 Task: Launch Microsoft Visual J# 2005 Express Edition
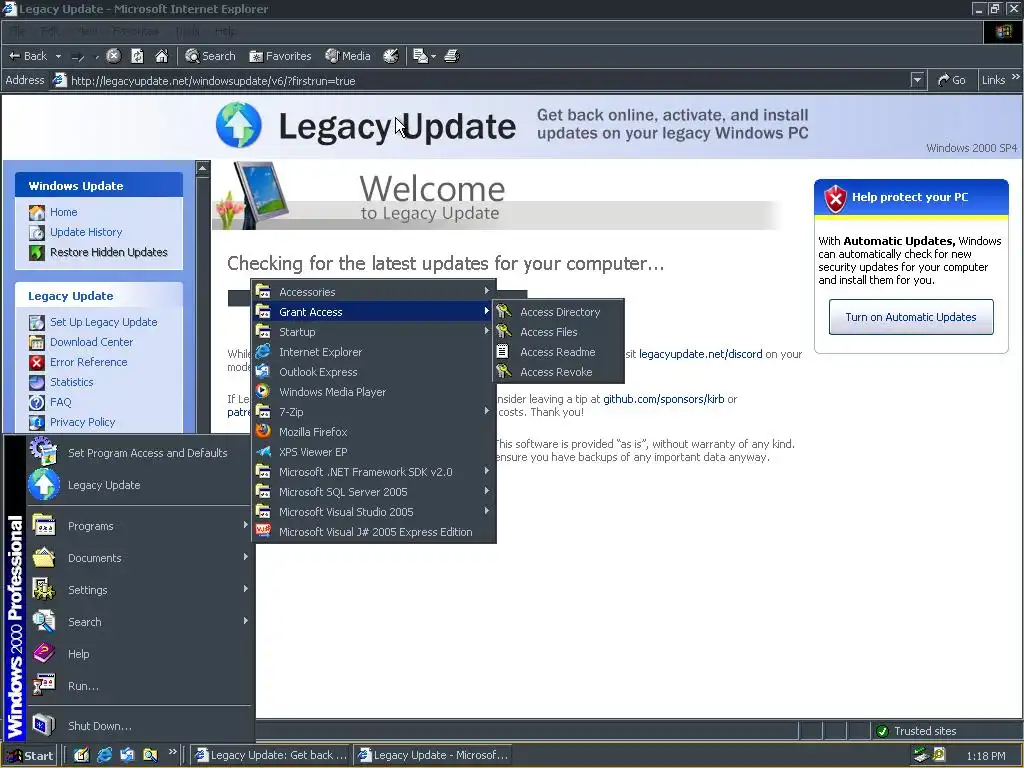(x=374, y=532)
